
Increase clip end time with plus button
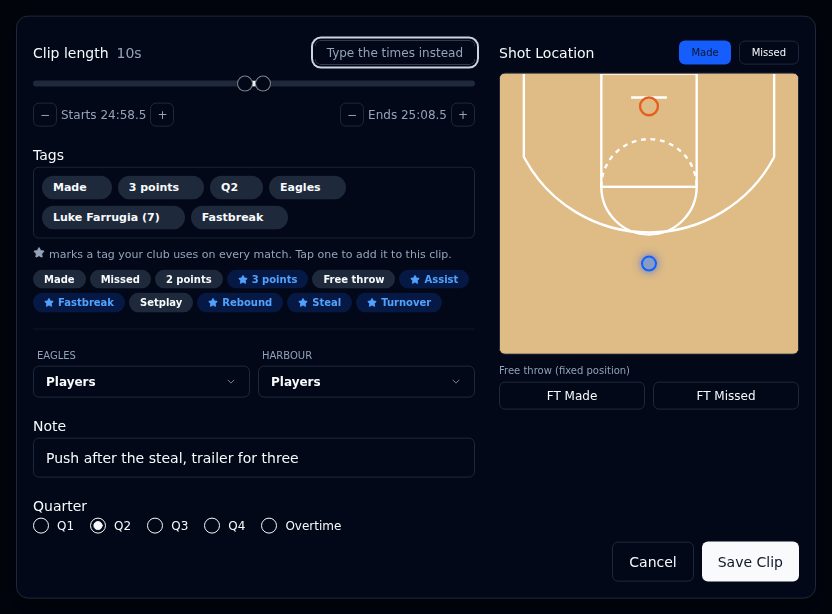click(463, 115)
